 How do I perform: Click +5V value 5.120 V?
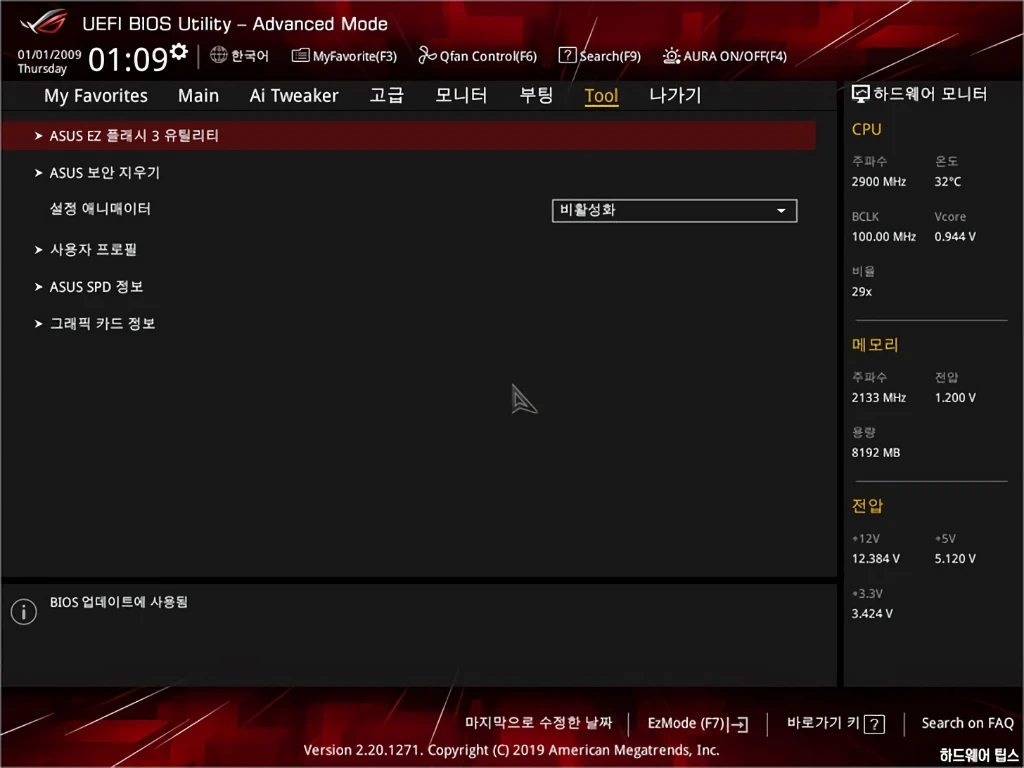(955, 559)
